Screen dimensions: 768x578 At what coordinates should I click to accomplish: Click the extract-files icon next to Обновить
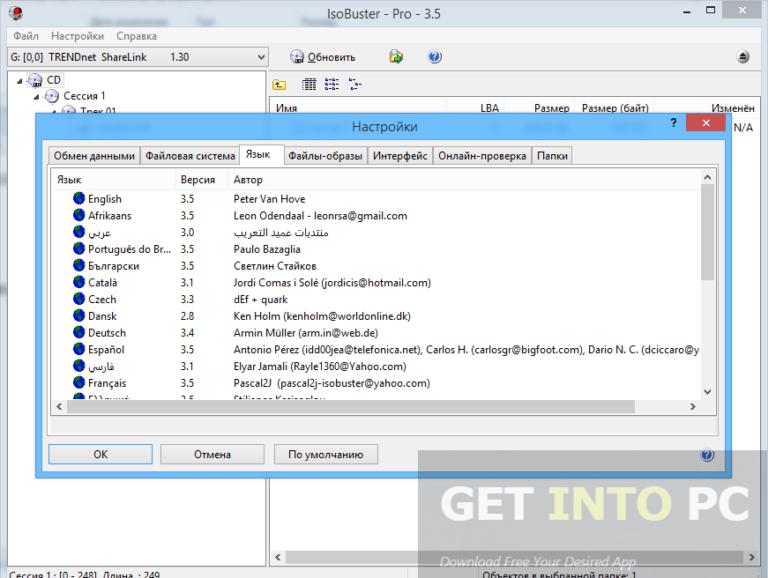pos(396,57)
